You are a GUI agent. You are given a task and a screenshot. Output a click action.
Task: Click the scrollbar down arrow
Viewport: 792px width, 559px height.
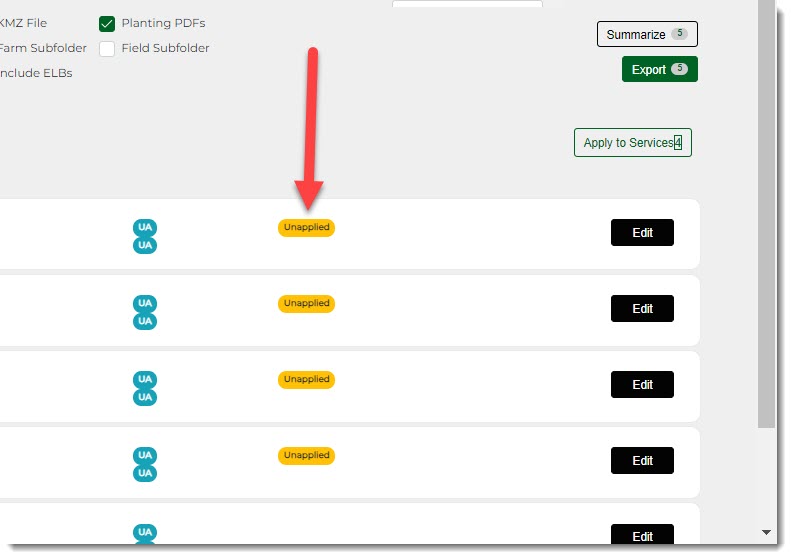(767, 533)
